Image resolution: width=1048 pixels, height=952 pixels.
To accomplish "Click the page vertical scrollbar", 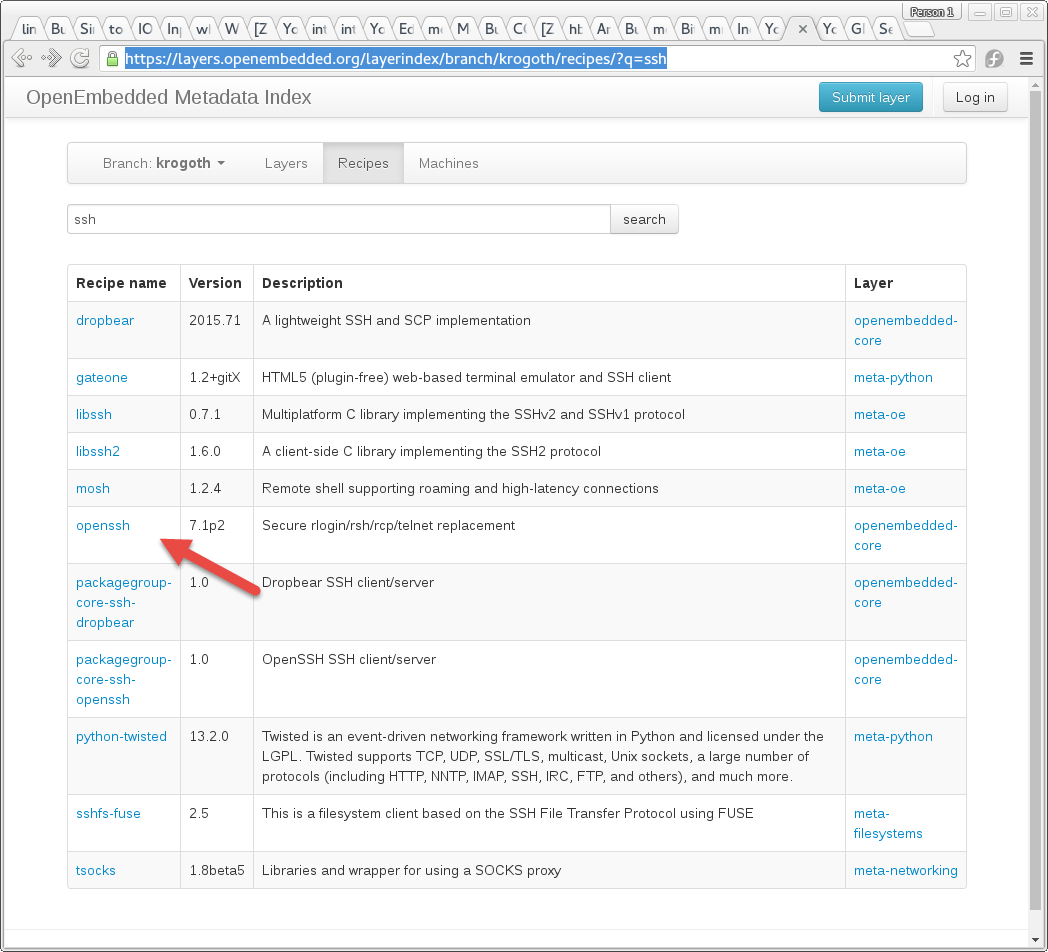I will (x=1036, y=500).
